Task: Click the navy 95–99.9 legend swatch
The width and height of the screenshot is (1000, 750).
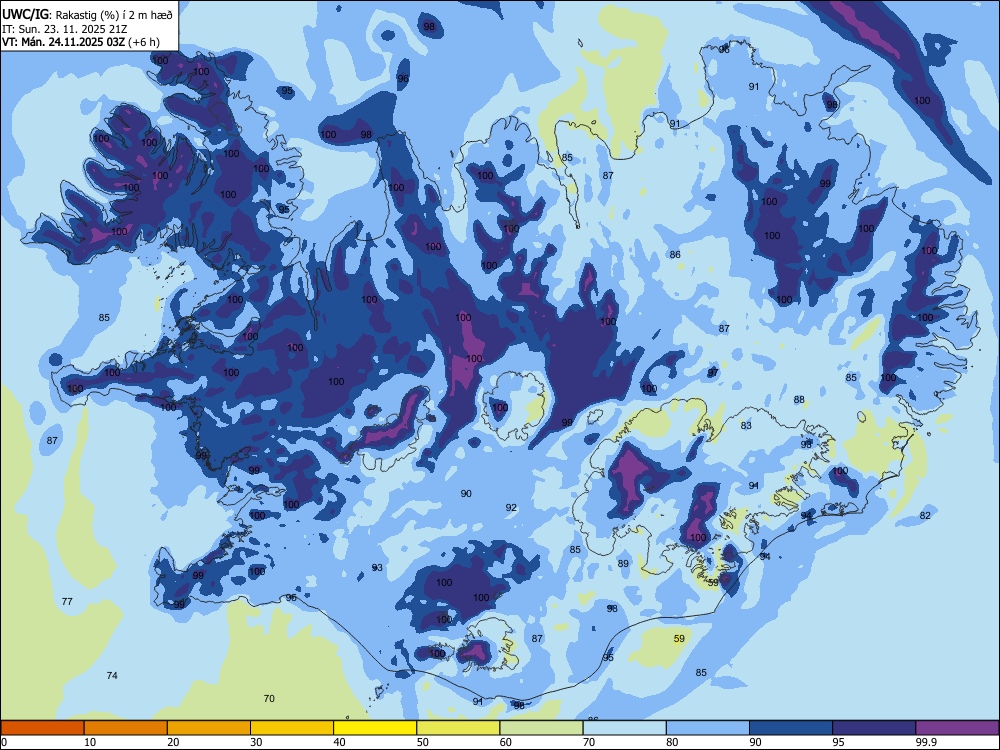Action: [x=874, y=728]
